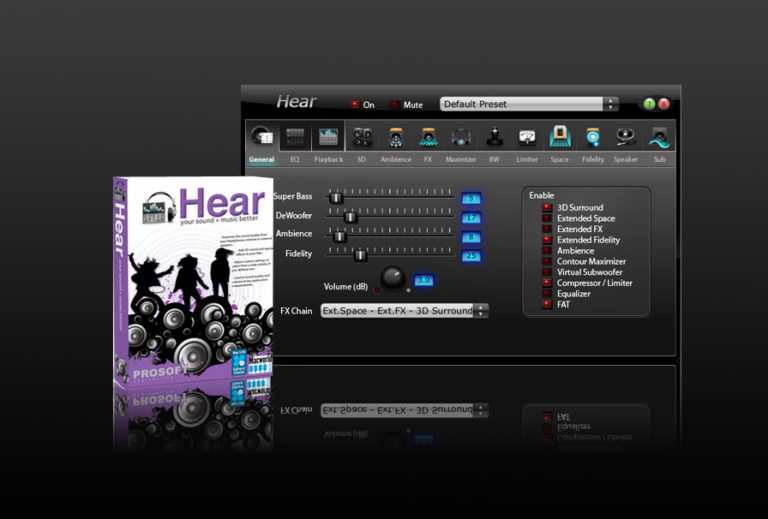Click the Hear product box image
The image size is (768, 519).
193,282
